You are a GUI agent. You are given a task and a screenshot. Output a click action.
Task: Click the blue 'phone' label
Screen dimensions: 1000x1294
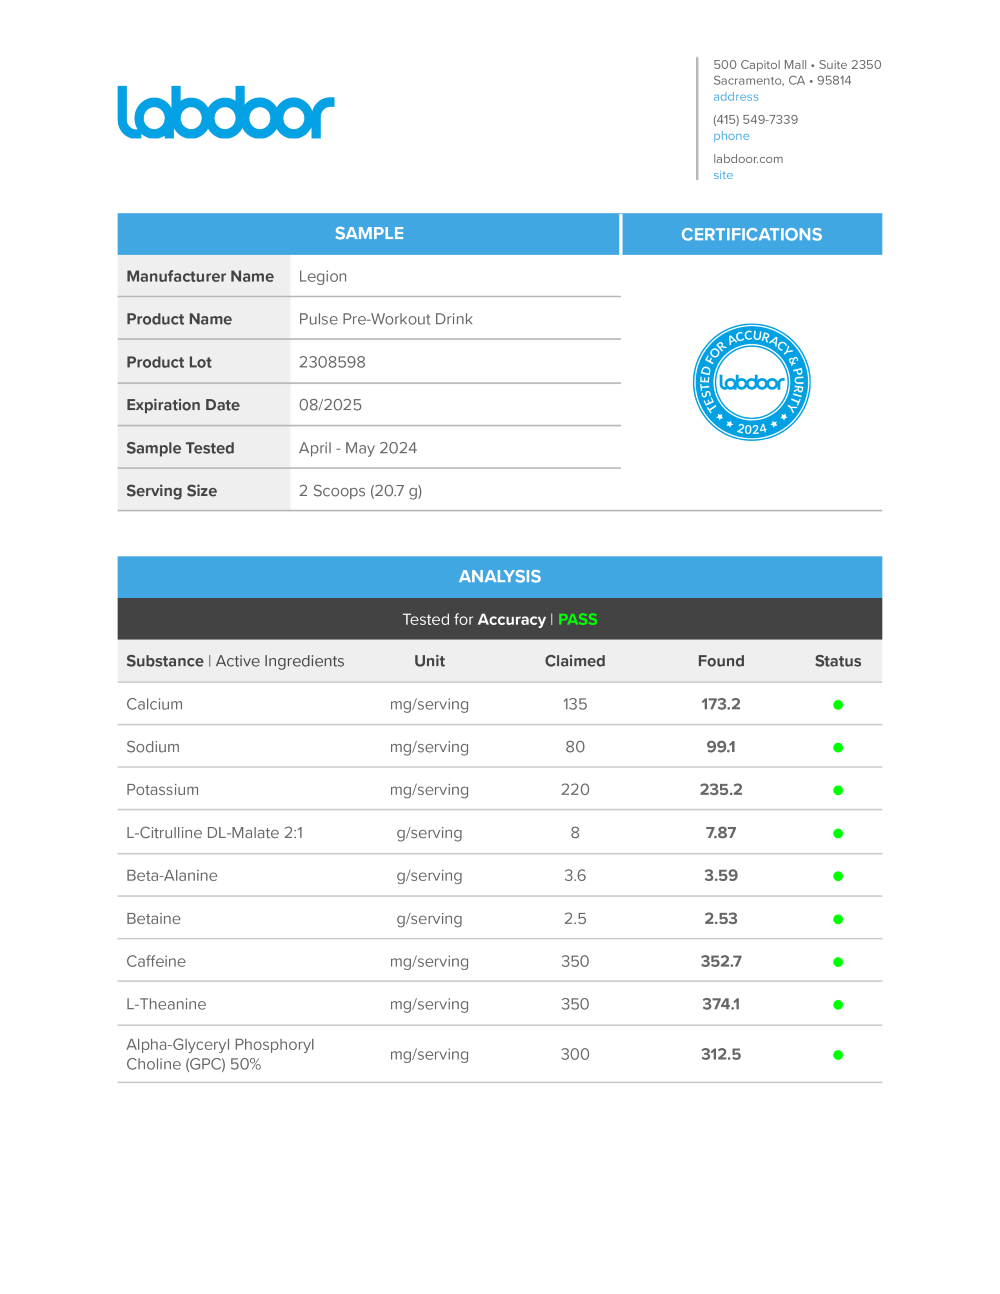point(731,136)
